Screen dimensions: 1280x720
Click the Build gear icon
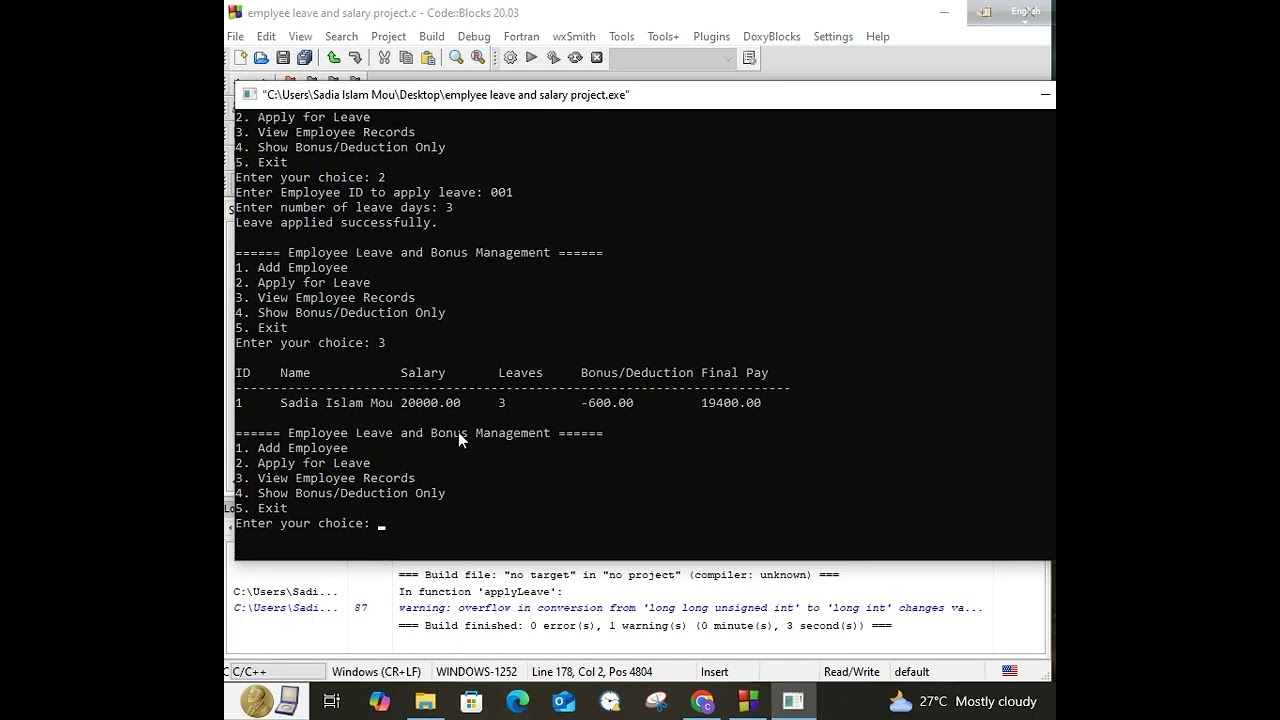coord(510,58)
